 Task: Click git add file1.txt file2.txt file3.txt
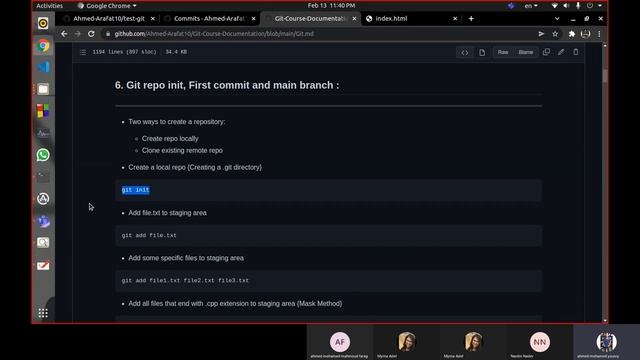point(185,281)
